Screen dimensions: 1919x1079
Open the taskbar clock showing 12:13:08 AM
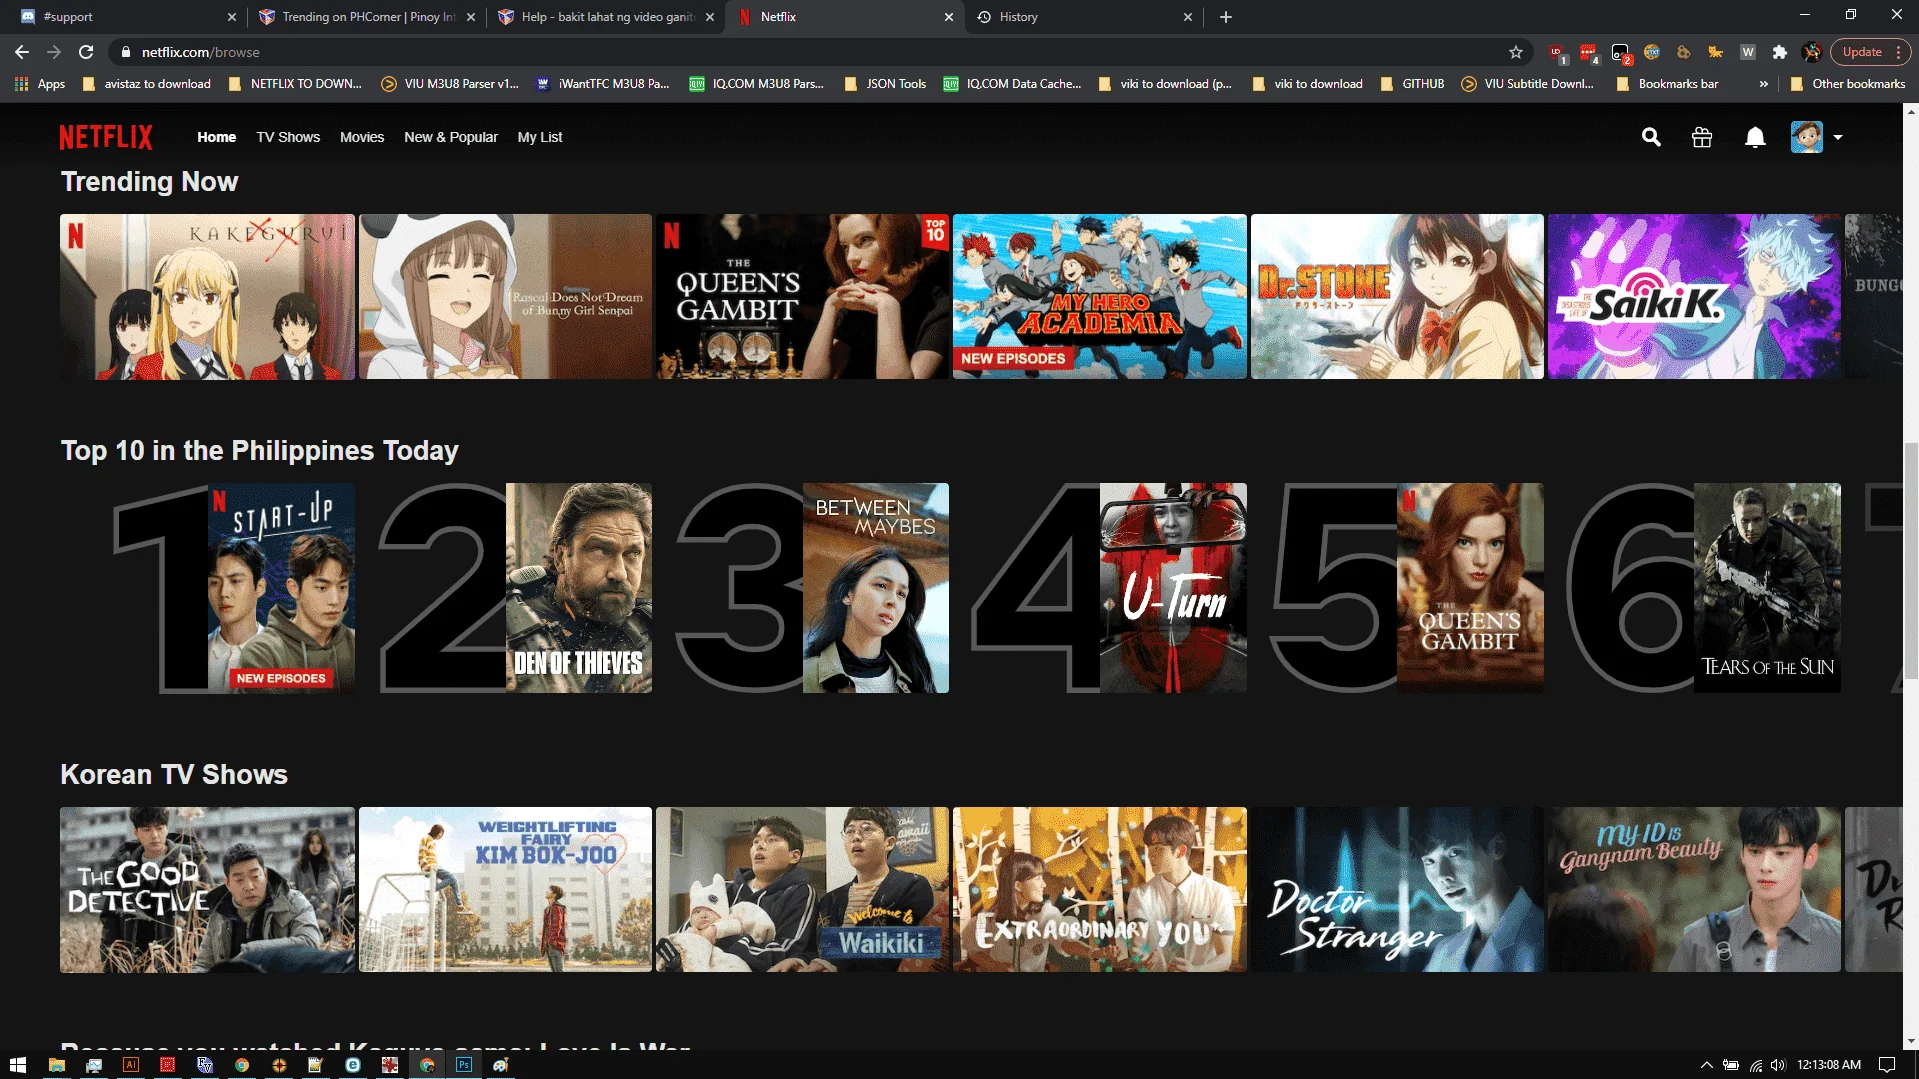tap(1829, 1065)
